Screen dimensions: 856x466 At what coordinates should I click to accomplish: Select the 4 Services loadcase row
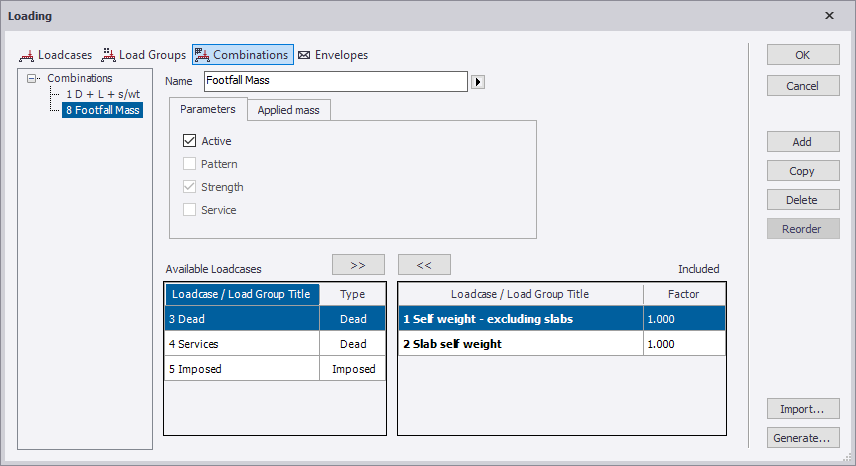click(242, 344)
